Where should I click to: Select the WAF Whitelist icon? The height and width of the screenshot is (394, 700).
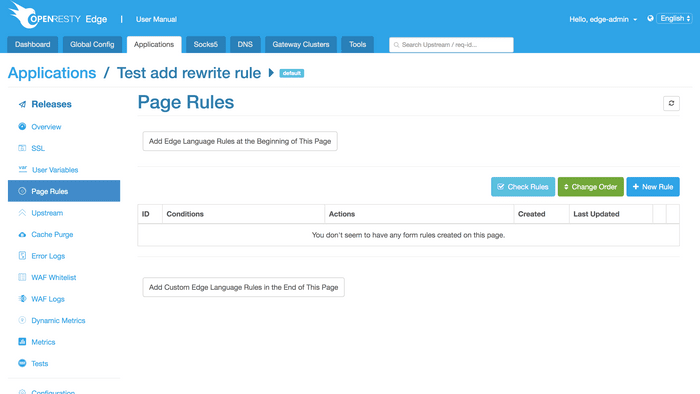[x=22, y=277]
